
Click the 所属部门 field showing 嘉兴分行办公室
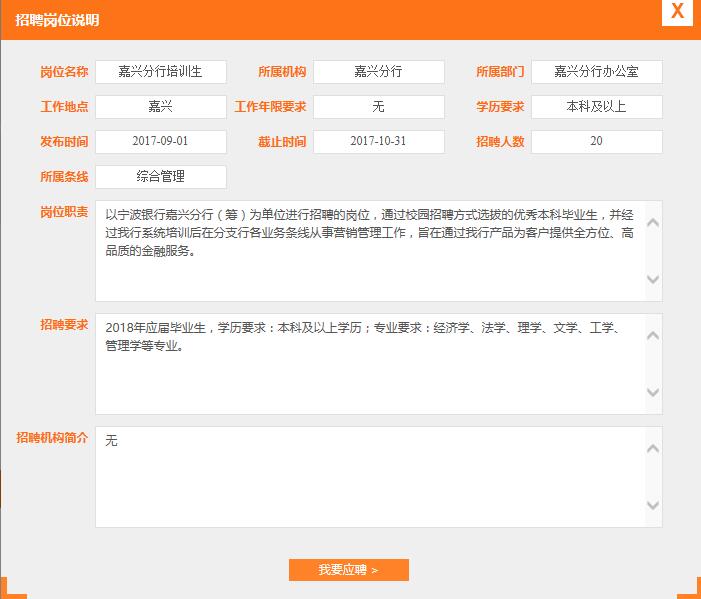[596, 72]
